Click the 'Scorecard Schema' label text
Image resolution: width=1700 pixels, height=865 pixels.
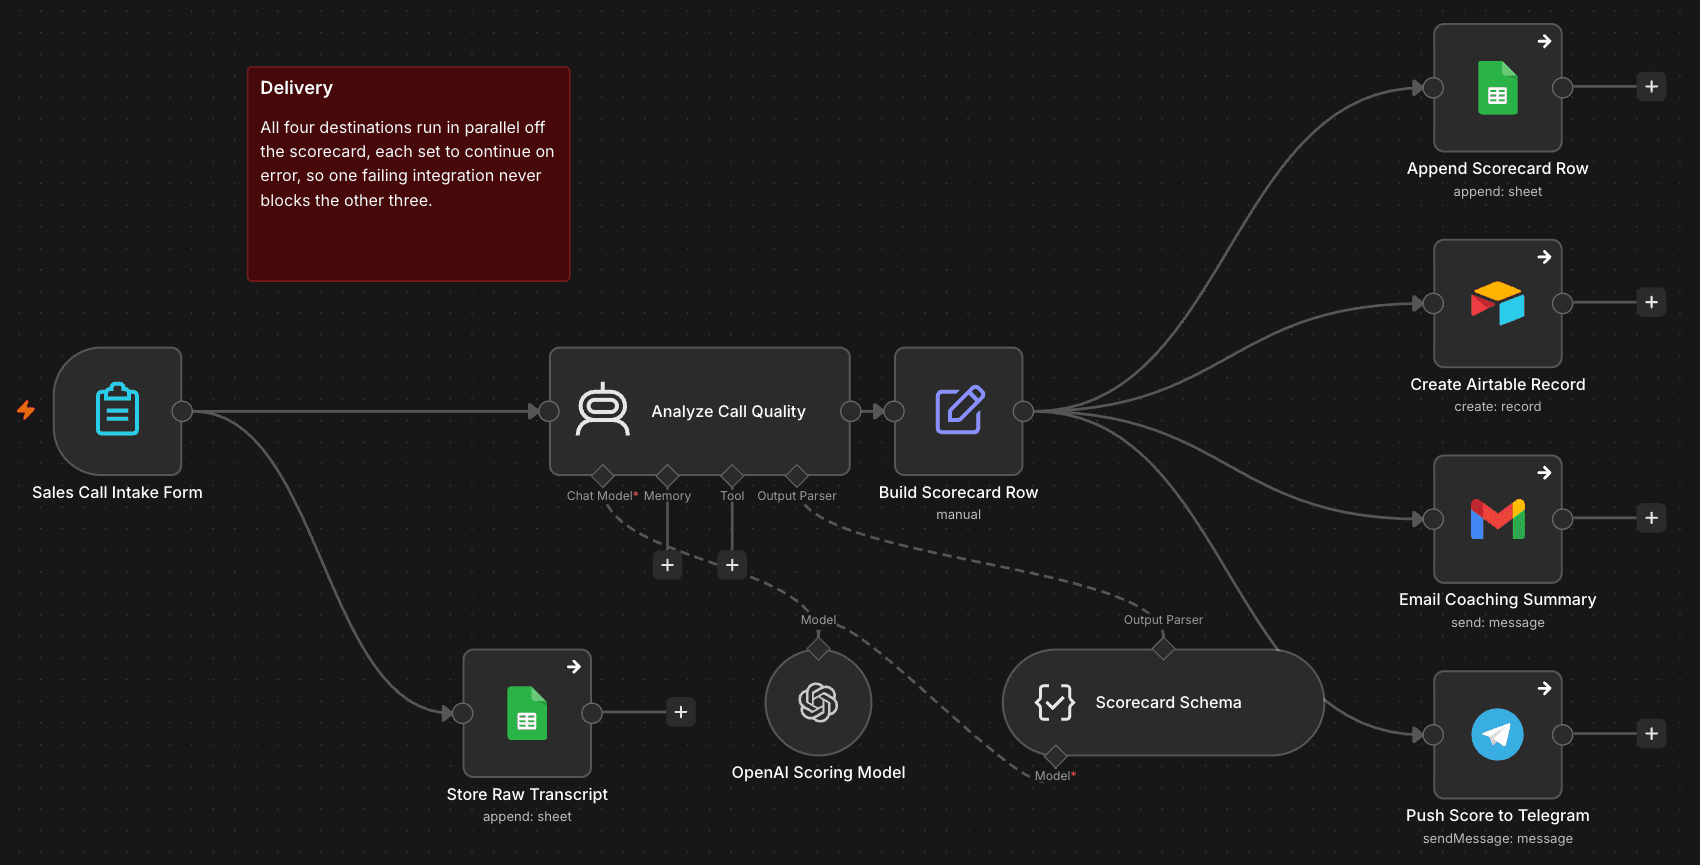tap(1168, 702)
